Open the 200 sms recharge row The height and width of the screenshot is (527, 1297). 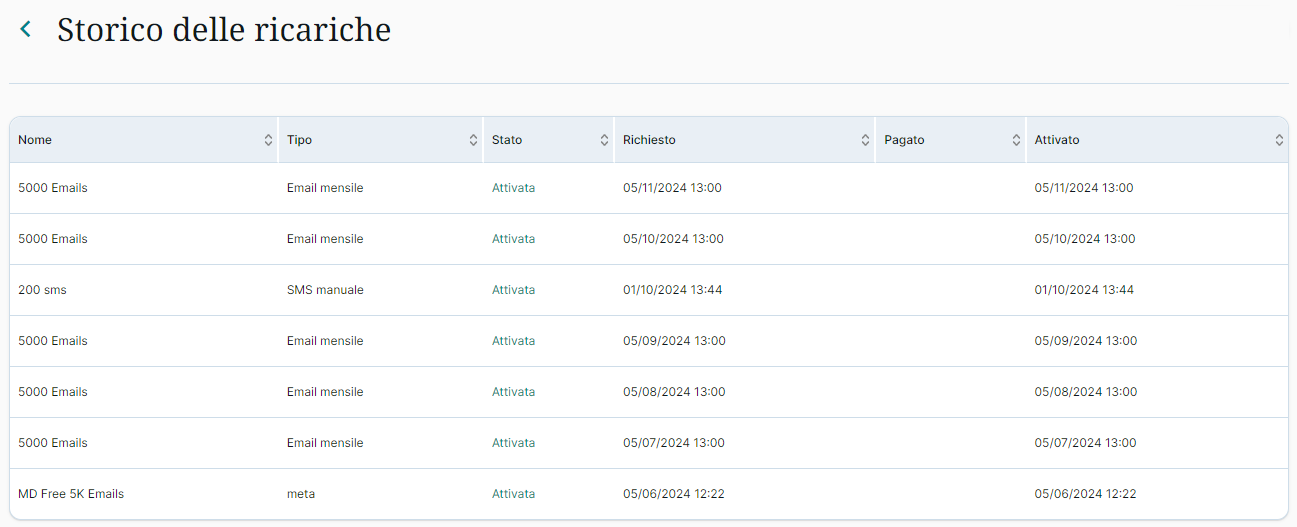click(43, 290)
